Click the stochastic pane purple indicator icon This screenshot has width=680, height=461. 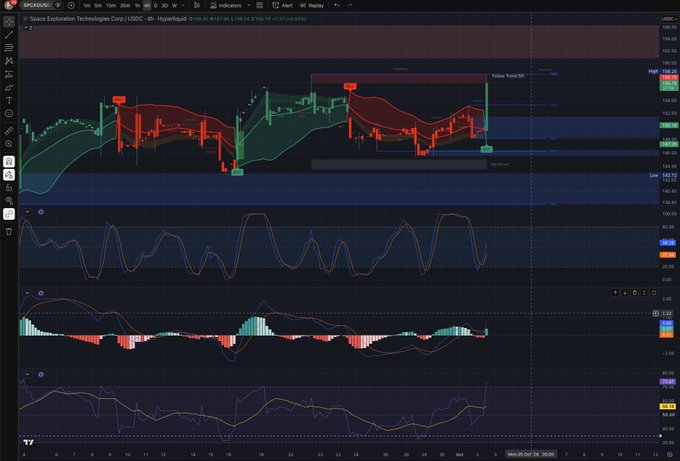pyautogui.click(x=41, y=212)
